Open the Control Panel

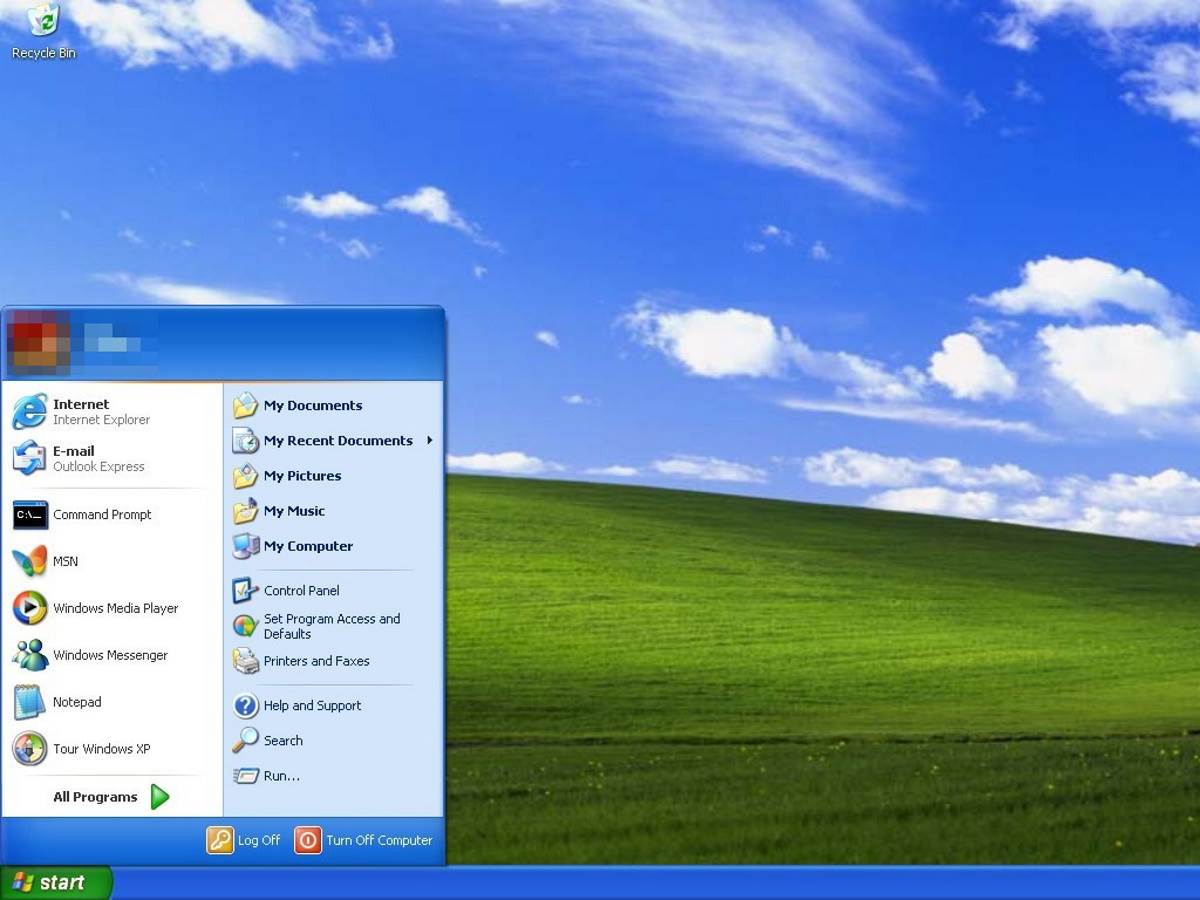coord(301,590)
